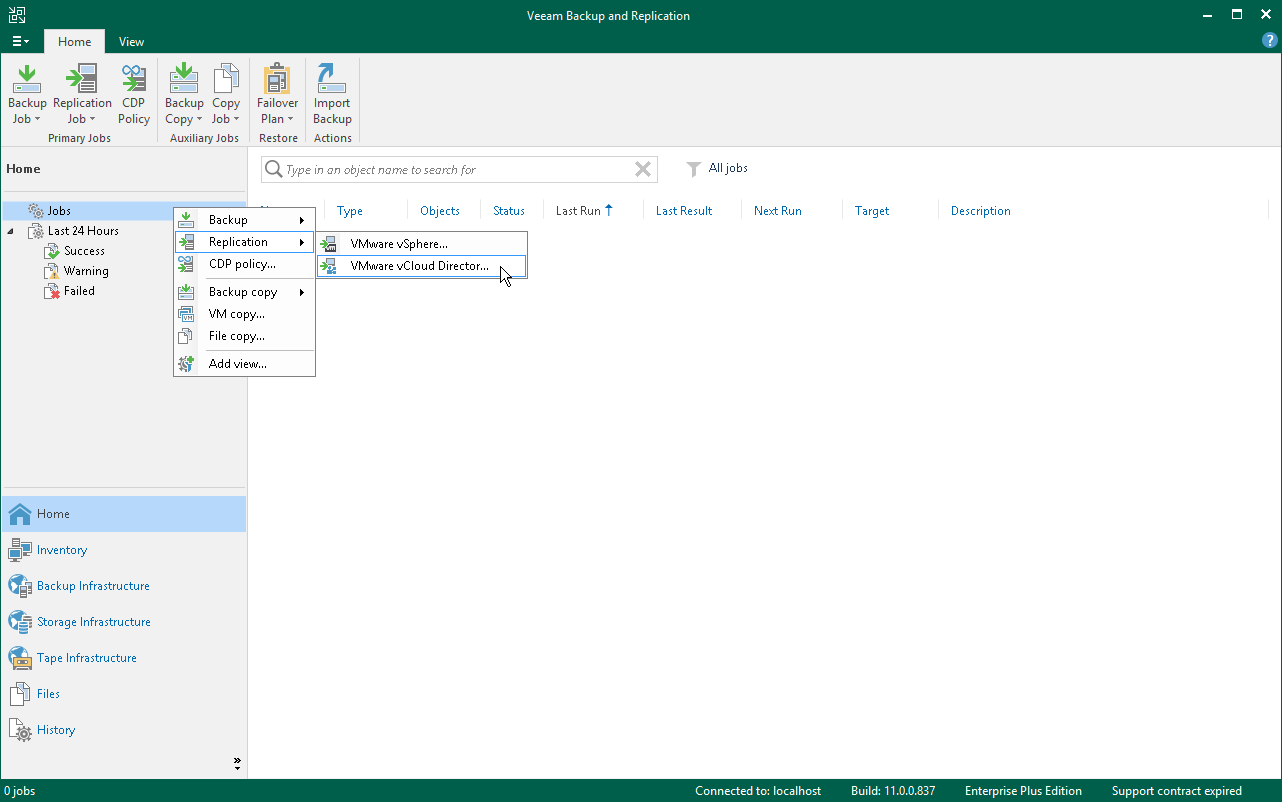
Task: Click the Veeam application logo icon
Action: (x=16, y=15)
